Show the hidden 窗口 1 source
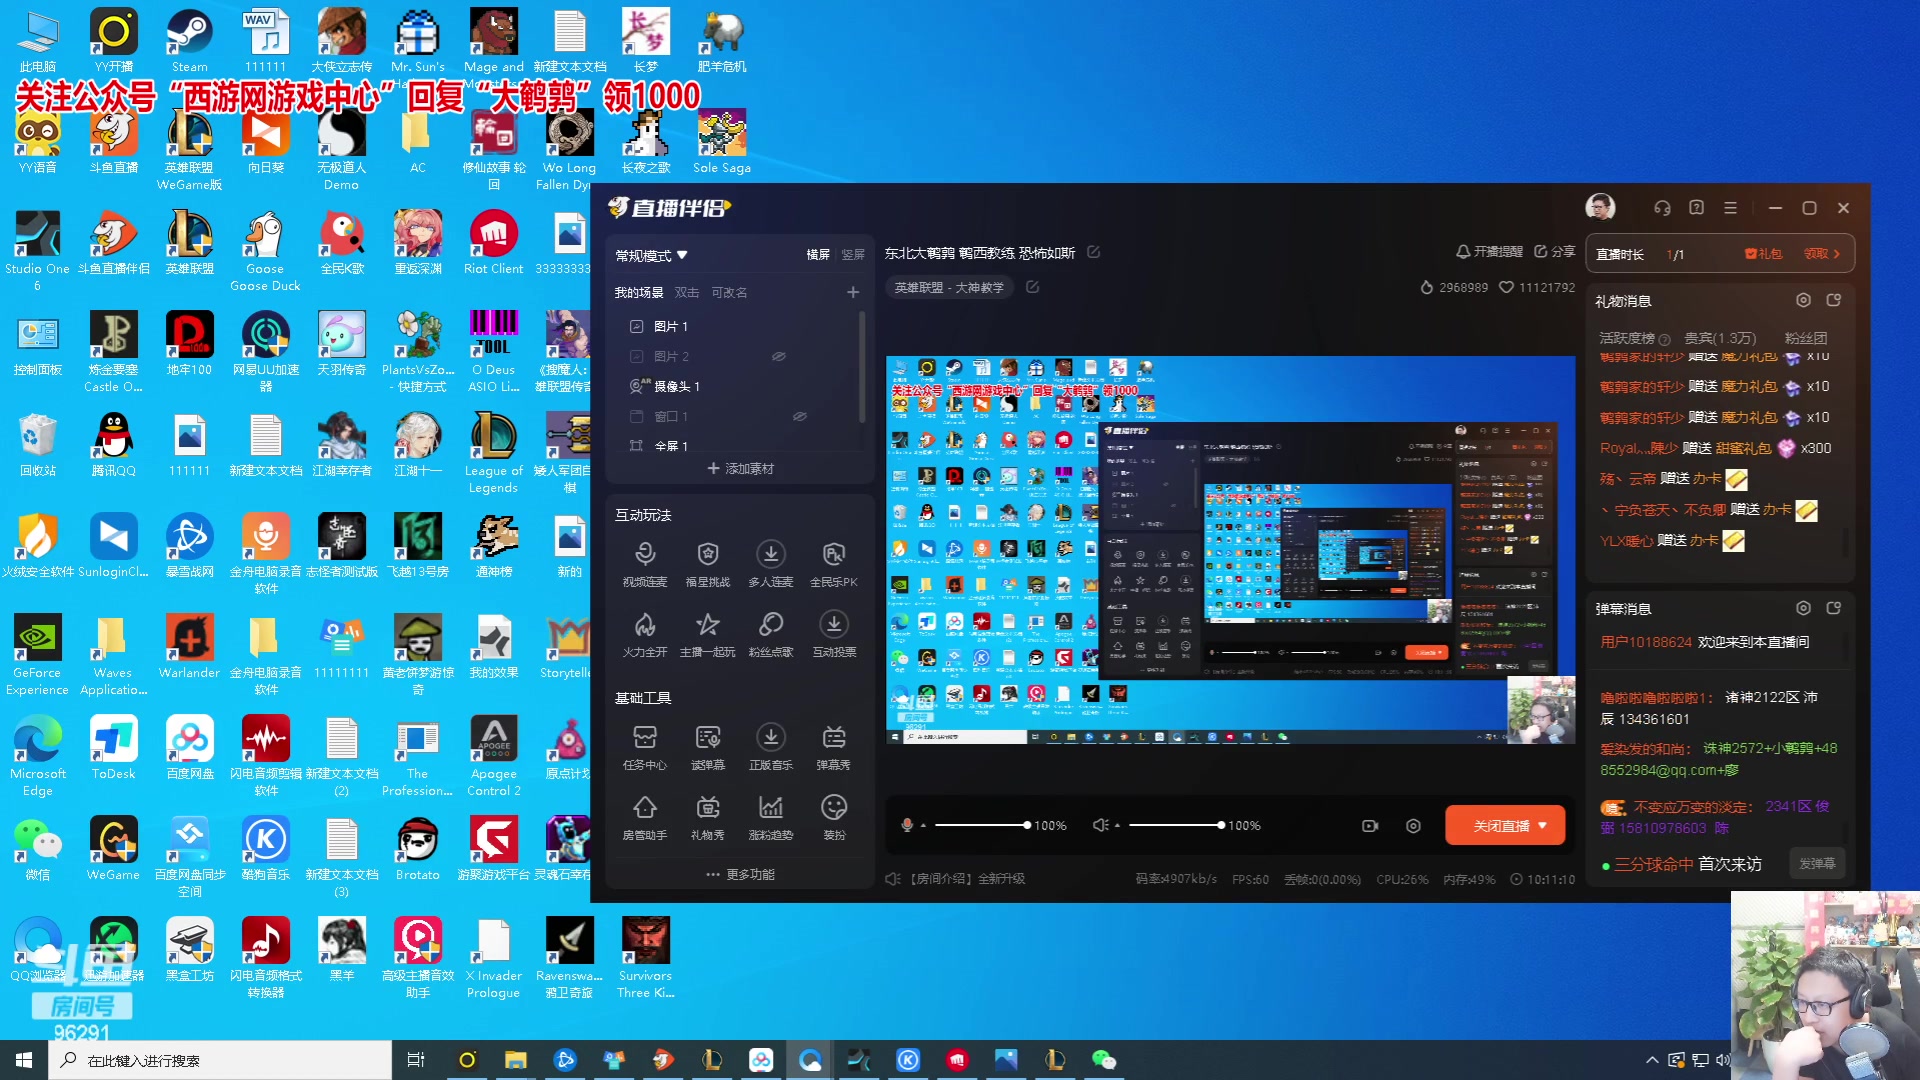The height and width of the screenshot is (1080, 1920). point(799,416)
